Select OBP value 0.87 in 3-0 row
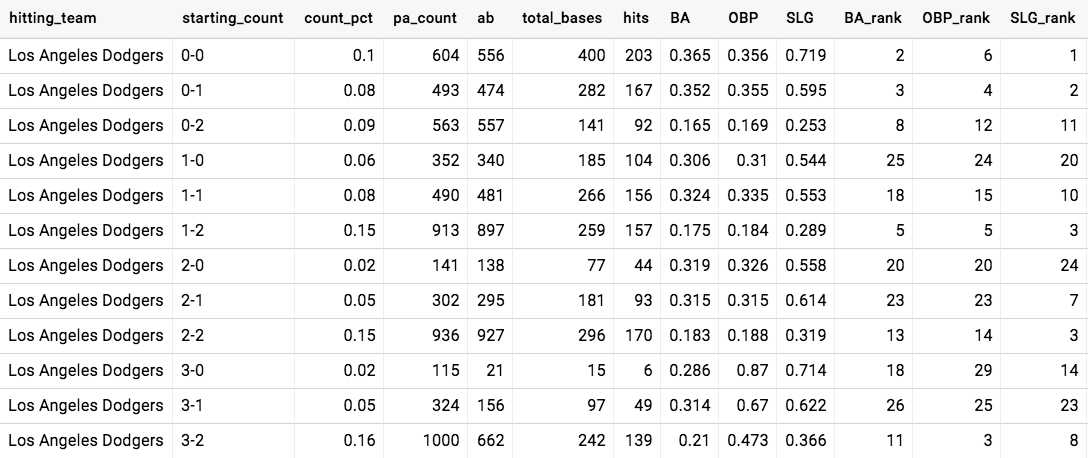Image resolution: width=1091 pixels, height=458 pixels. pyautogui.click(x=752, y=370)
